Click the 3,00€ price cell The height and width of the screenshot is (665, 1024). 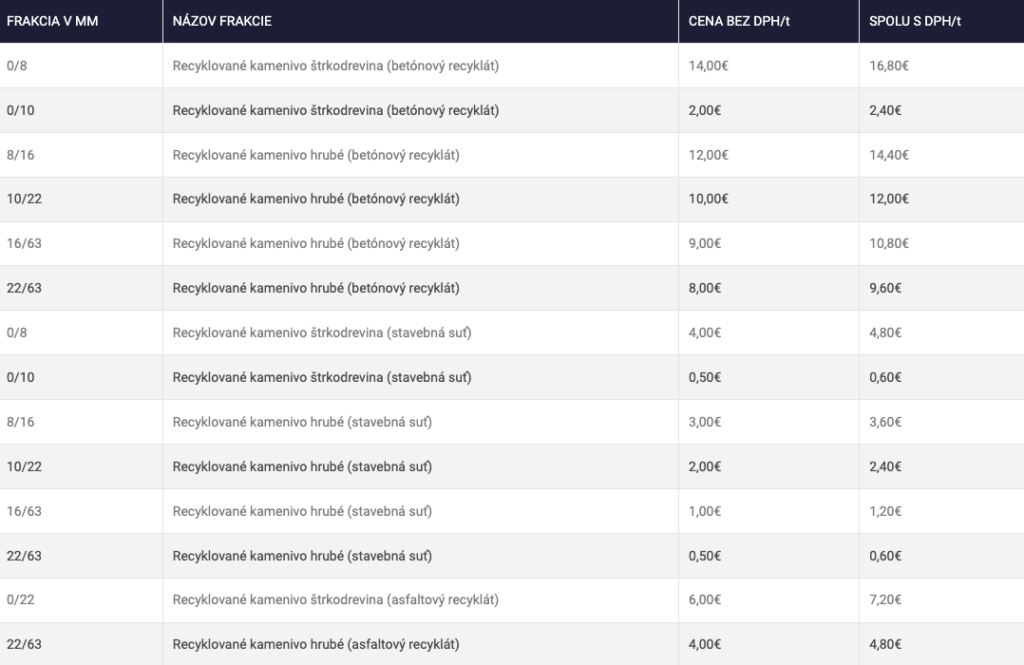point(769,422)
